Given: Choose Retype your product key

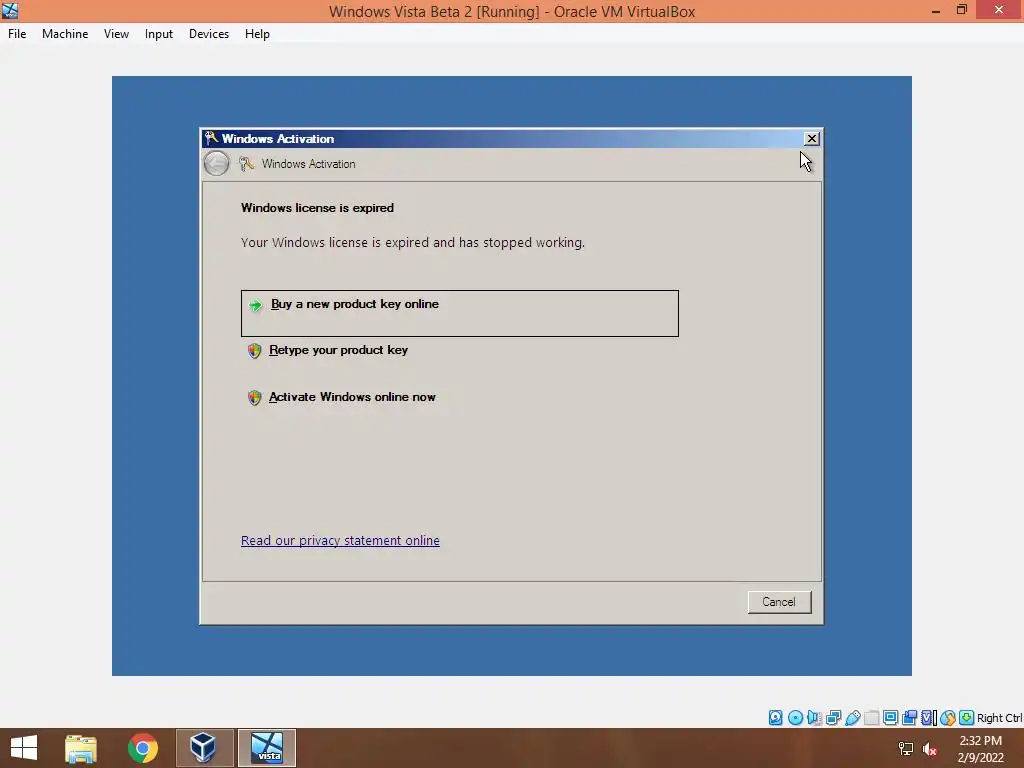Looking at the screenshot, I should pos(338,350).
